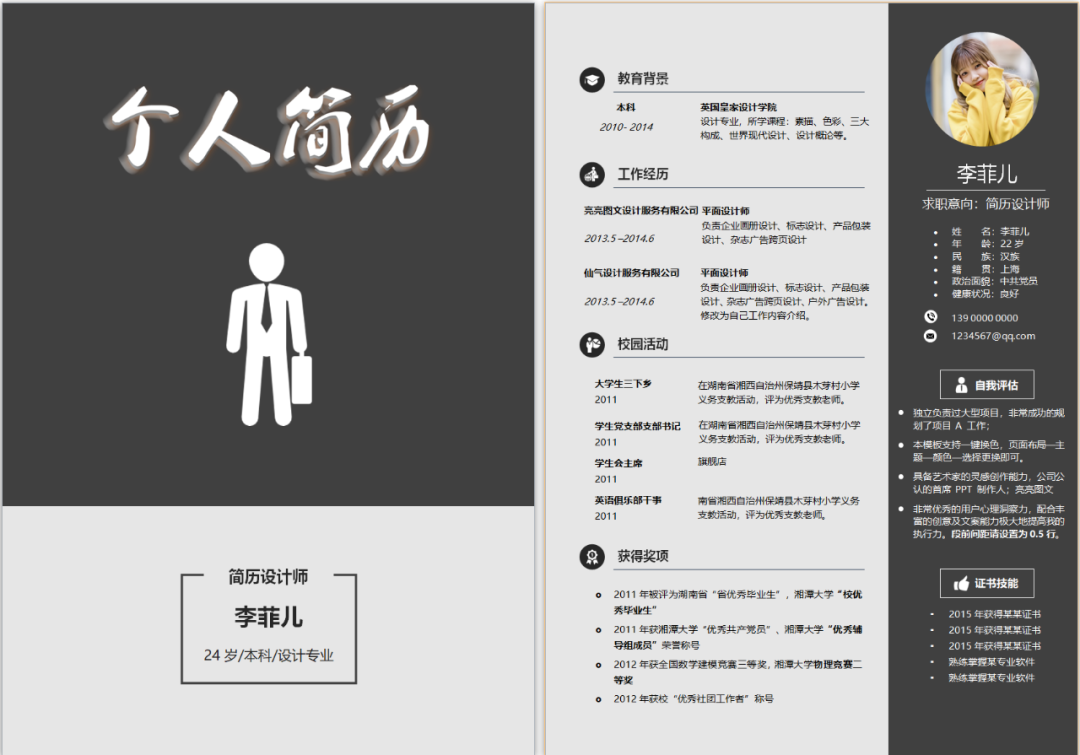Viewport: 1080px width, 755px height.
Task: Click the person icon in 自我评估 box
Action: coord(962,385)
